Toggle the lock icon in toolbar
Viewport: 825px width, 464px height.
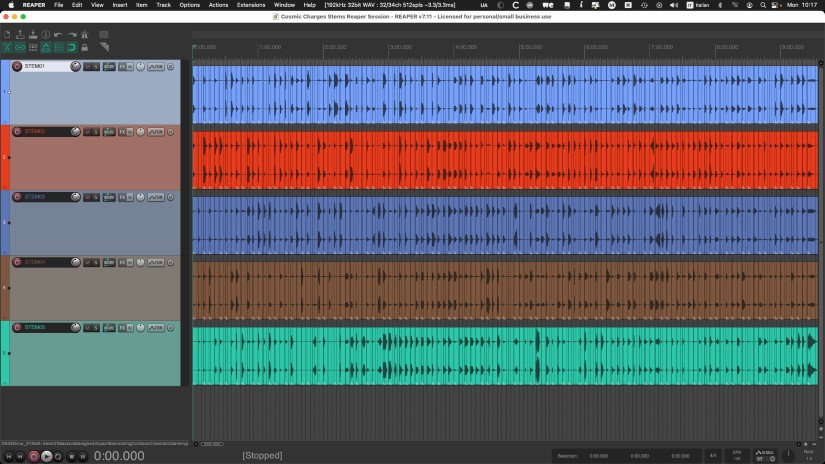[x=84, y=47]
